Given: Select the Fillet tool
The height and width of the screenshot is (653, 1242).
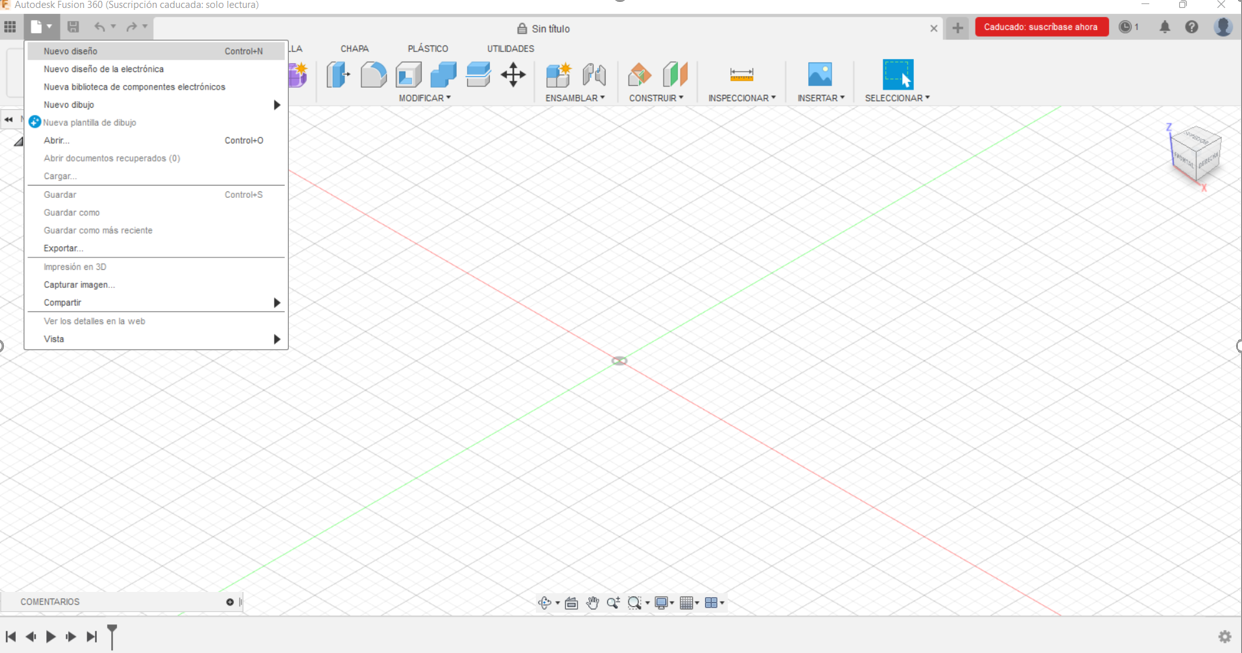Looking at the screenshot, I should pos(373,75).
